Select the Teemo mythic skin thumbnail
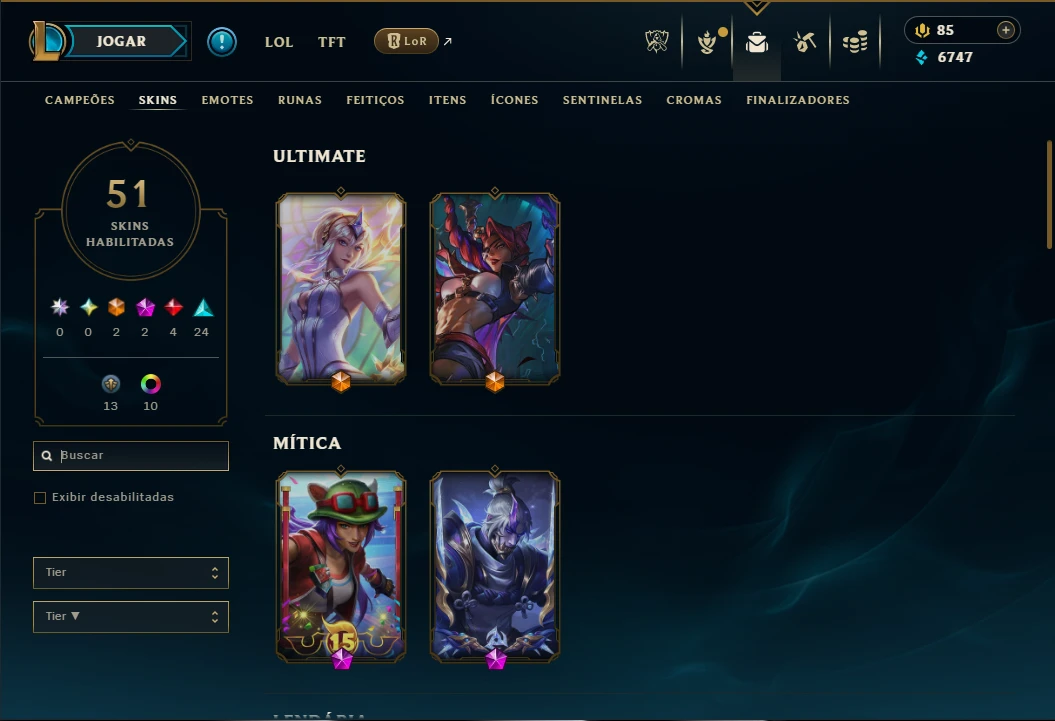This screenshot has height=721, width=1055. pyautogui.click(x=341, y=566)
